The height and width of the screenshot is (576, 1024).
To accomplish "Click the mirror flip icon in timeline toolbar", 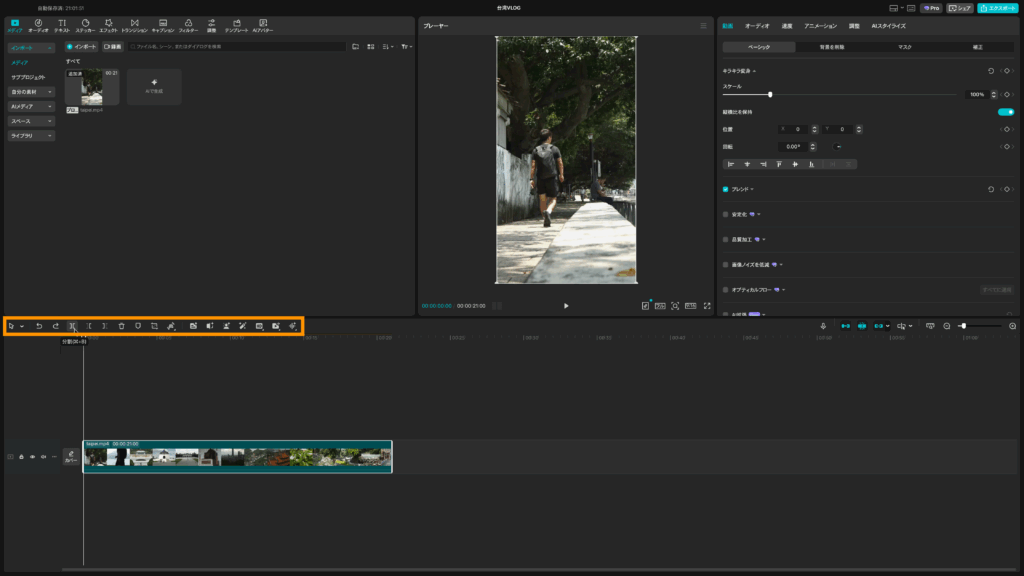I will coord(210,326).
